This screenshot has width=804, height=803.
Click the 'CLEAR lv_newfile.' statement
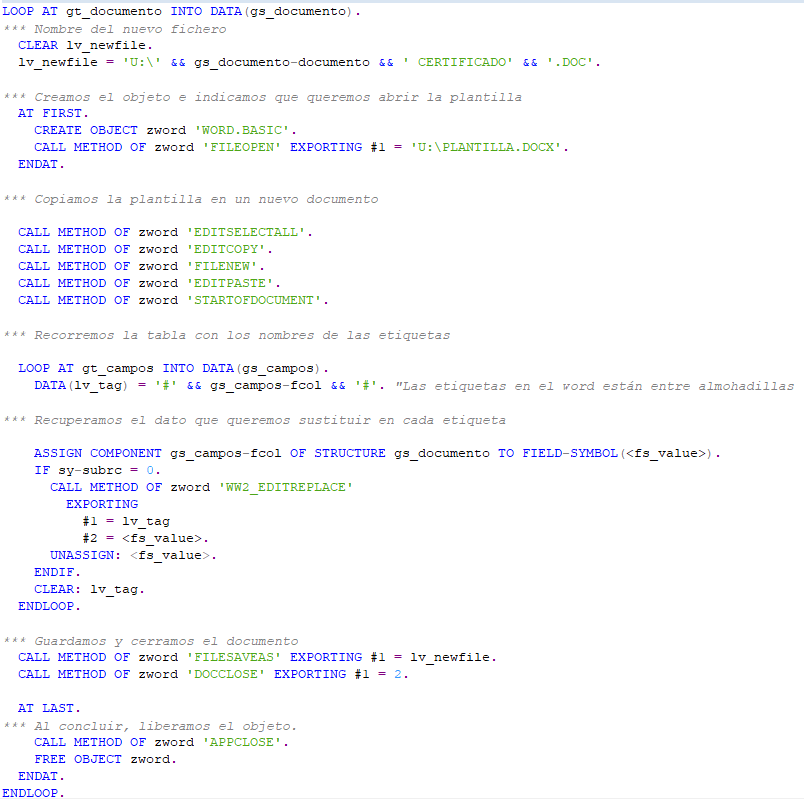[x=85, y=45]
